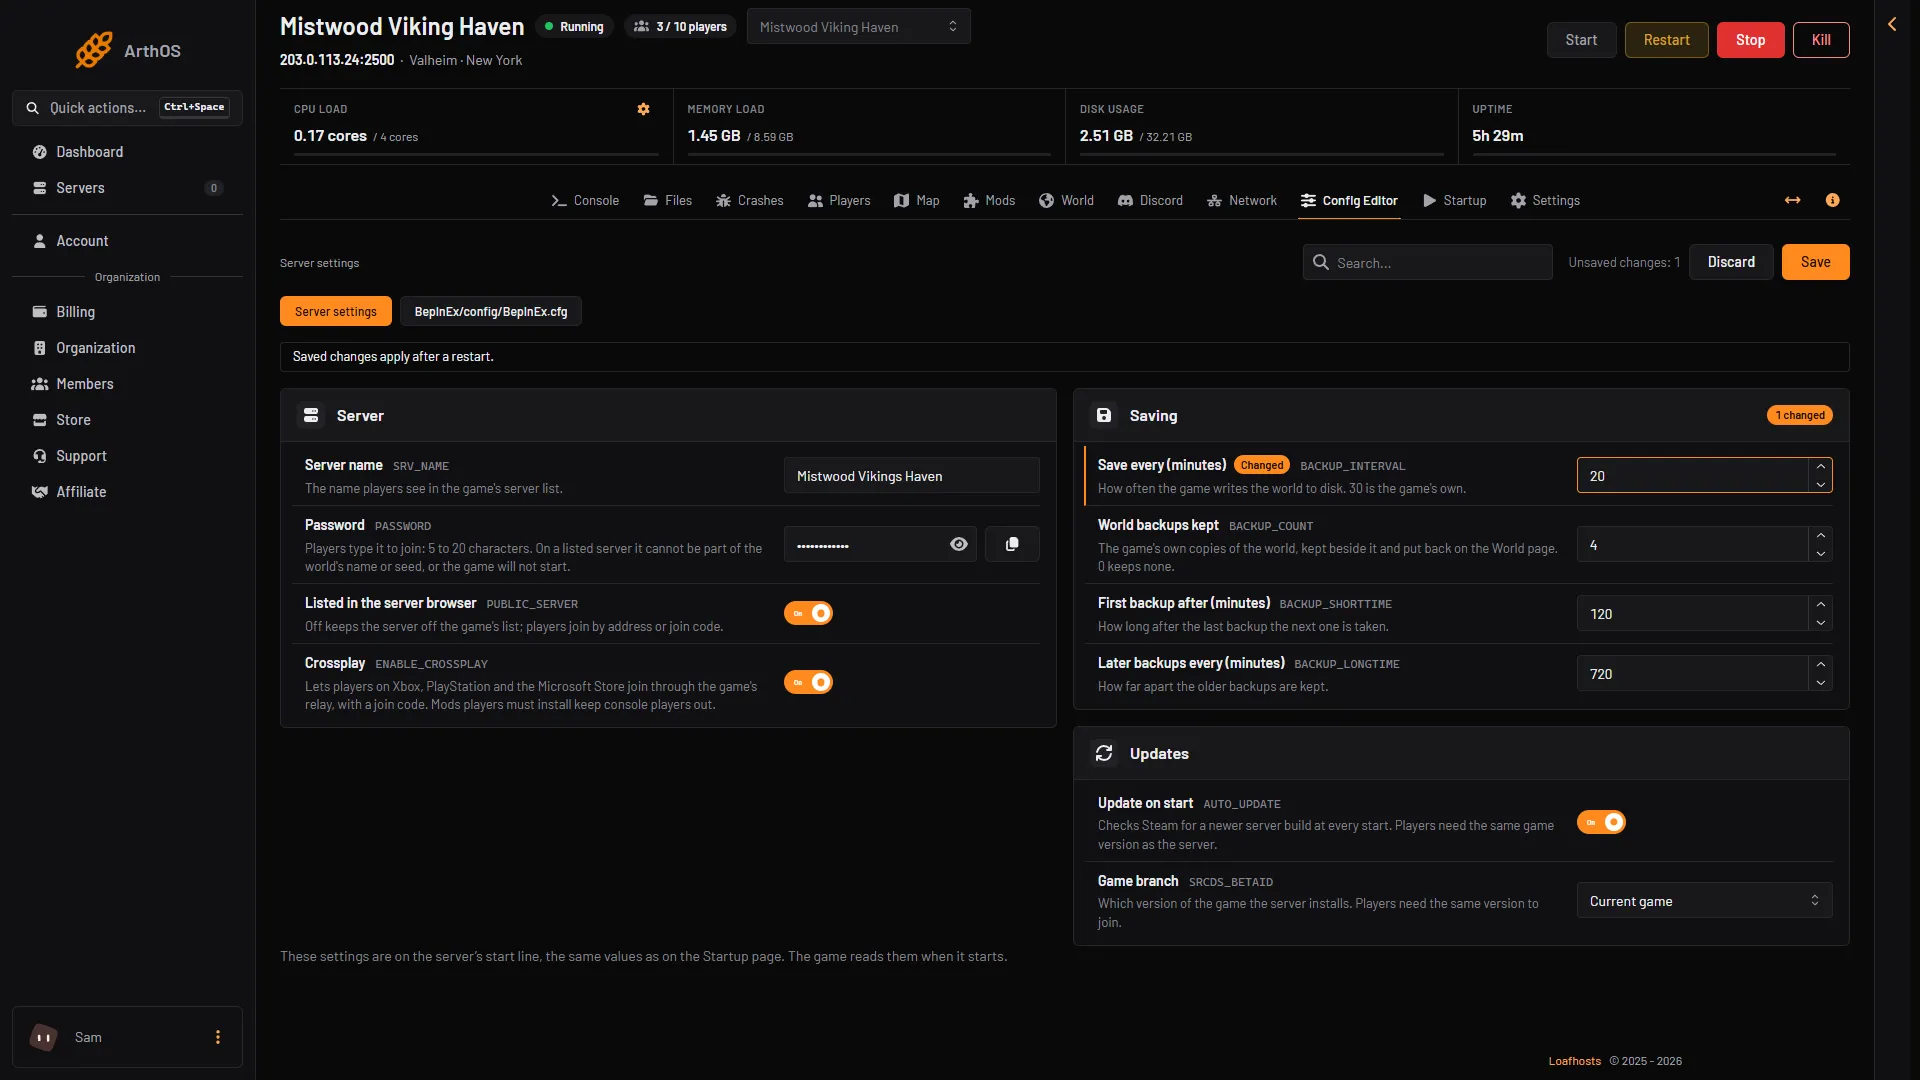Viewport: 1920px width, 1080px height.
Task: Open Affiliate sidebar link
Action: (x=127, y=492)
